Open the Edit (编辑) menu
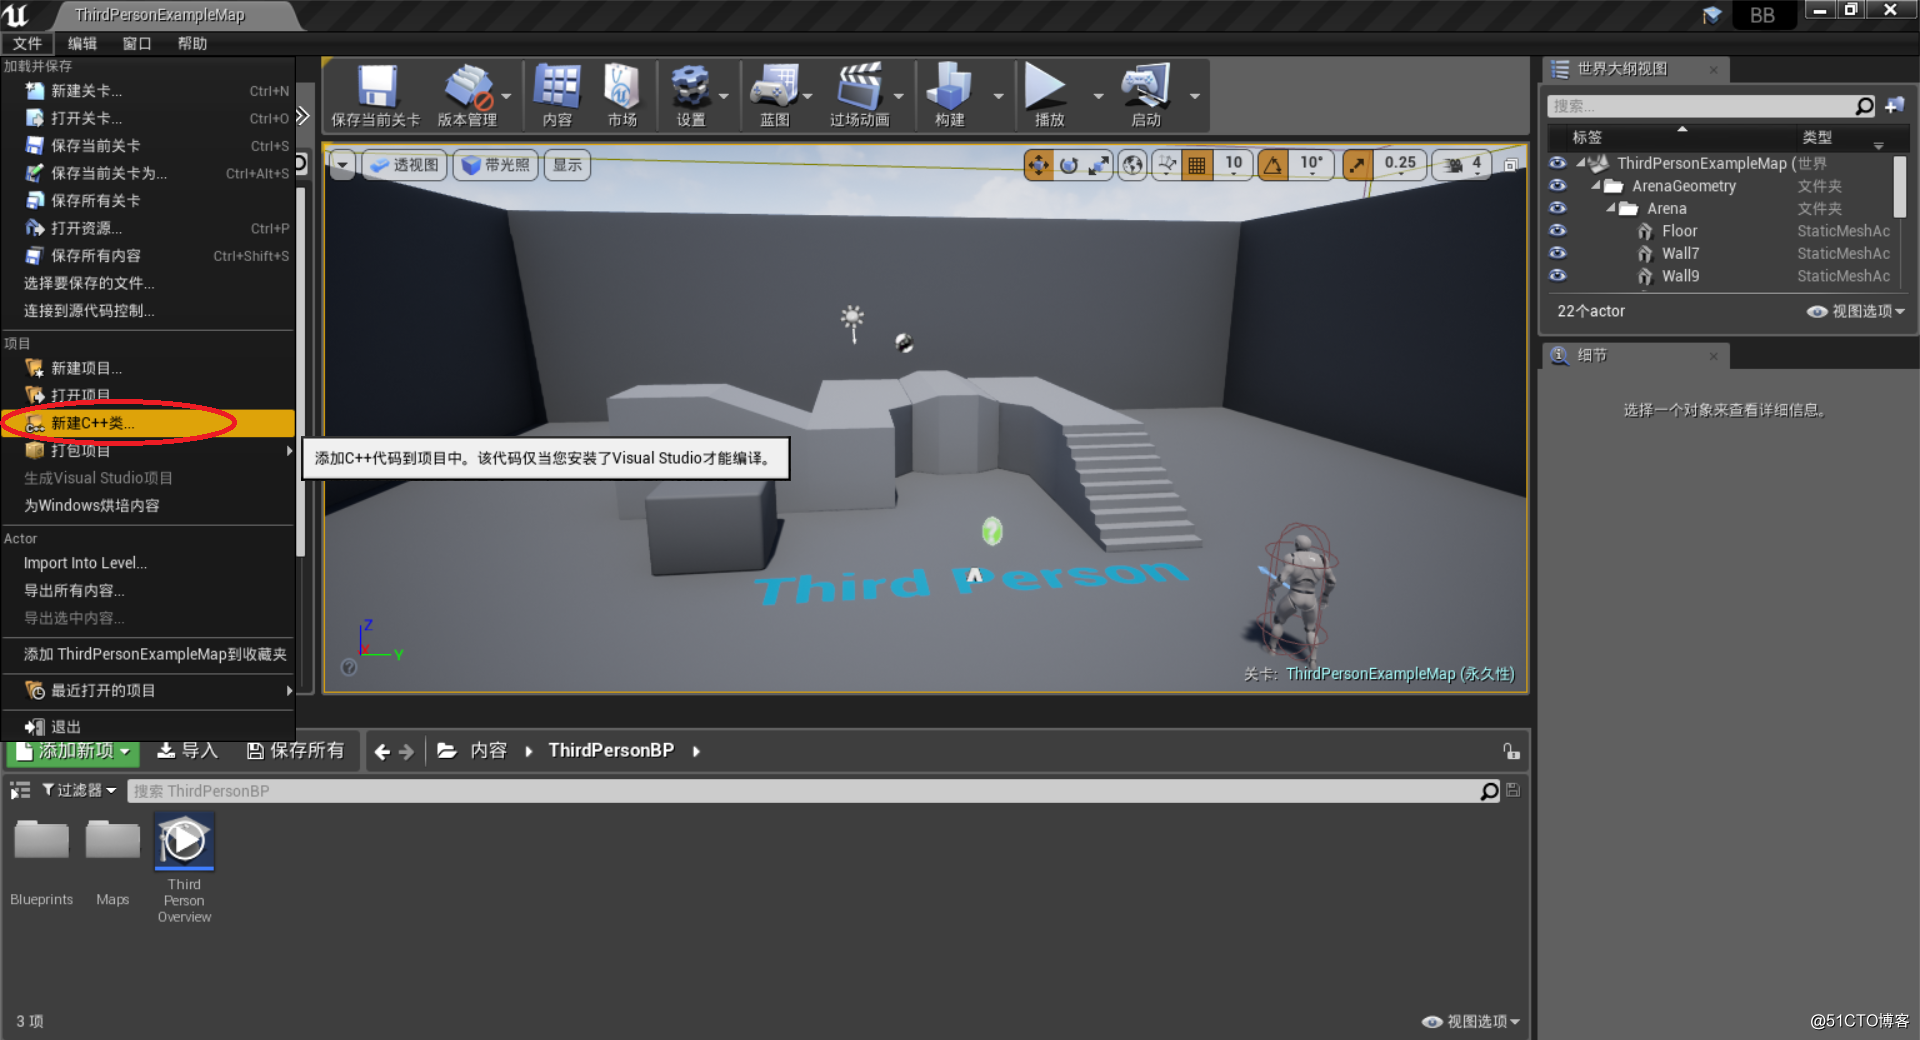Viewport: 1920px width, 1040px height. coord(82,43)
